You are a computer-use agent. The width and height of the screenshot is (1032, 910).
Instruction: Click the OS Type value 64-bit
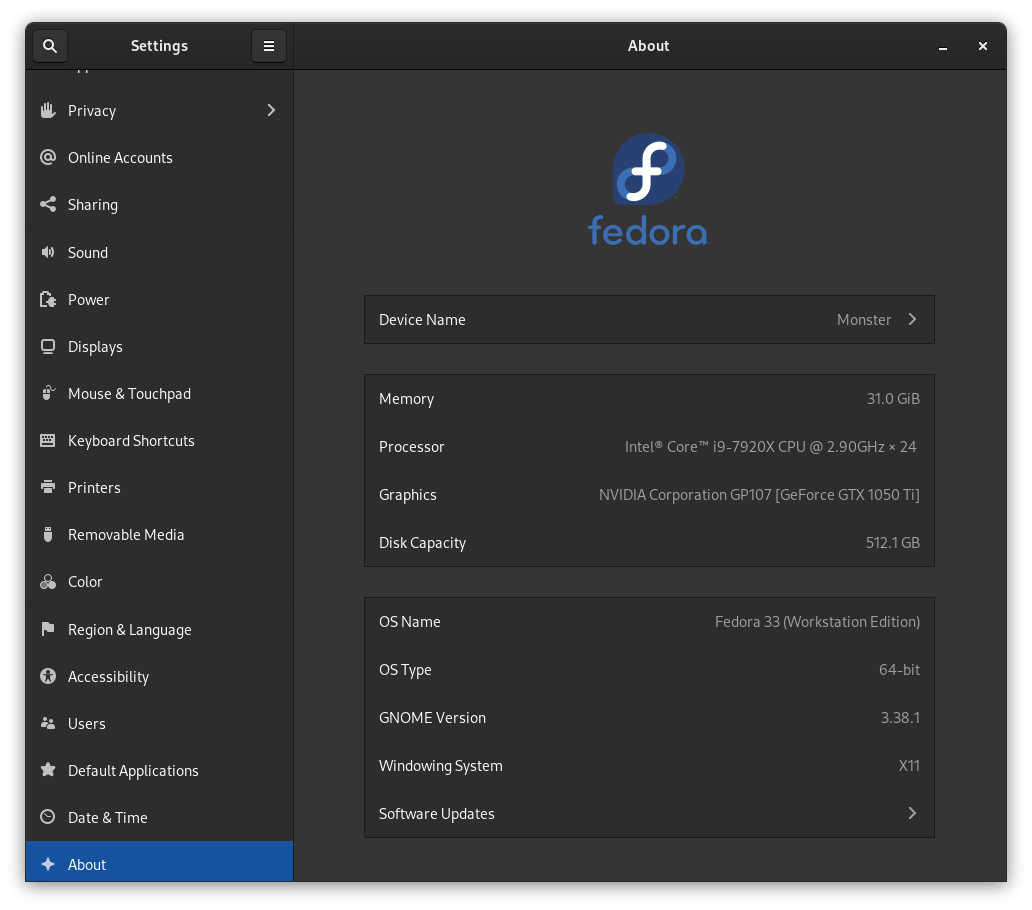pyautogui.click(x=899, y=670)
